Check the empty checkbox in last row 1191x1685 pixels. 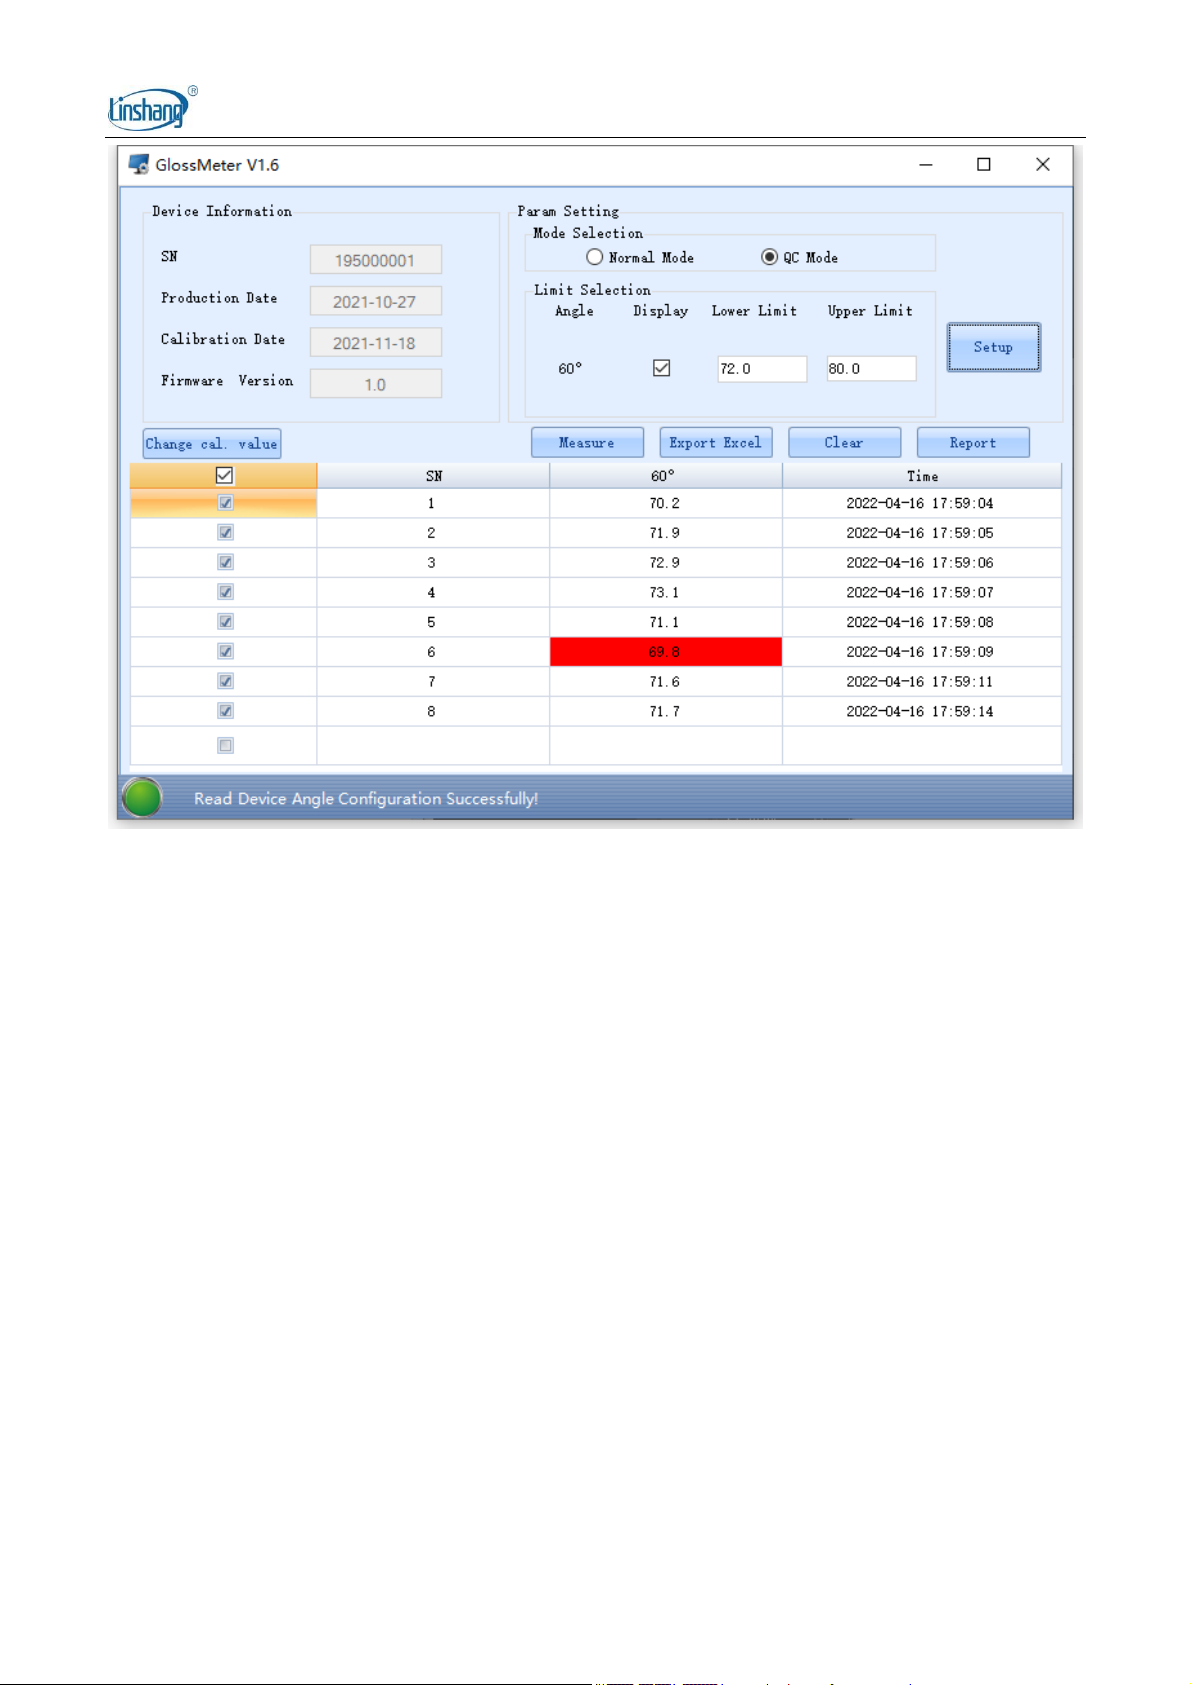coord(225,745)
